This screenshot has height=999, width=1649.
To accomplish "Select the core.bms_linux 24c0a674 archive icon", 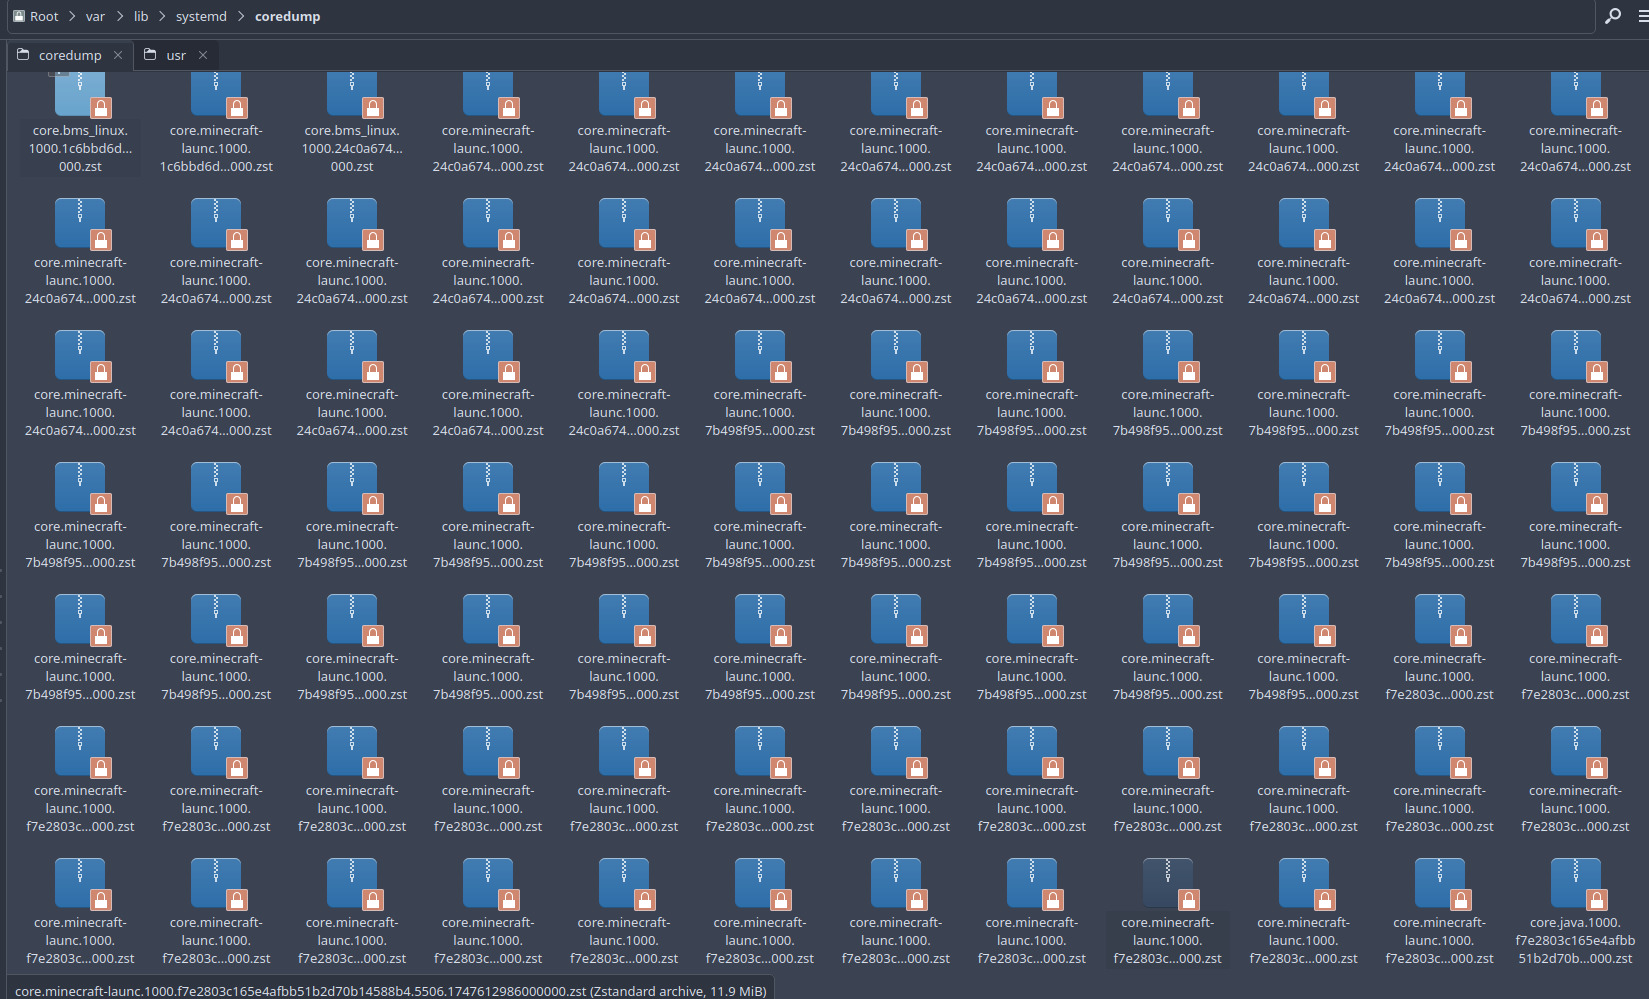I will tap(352, 96).
